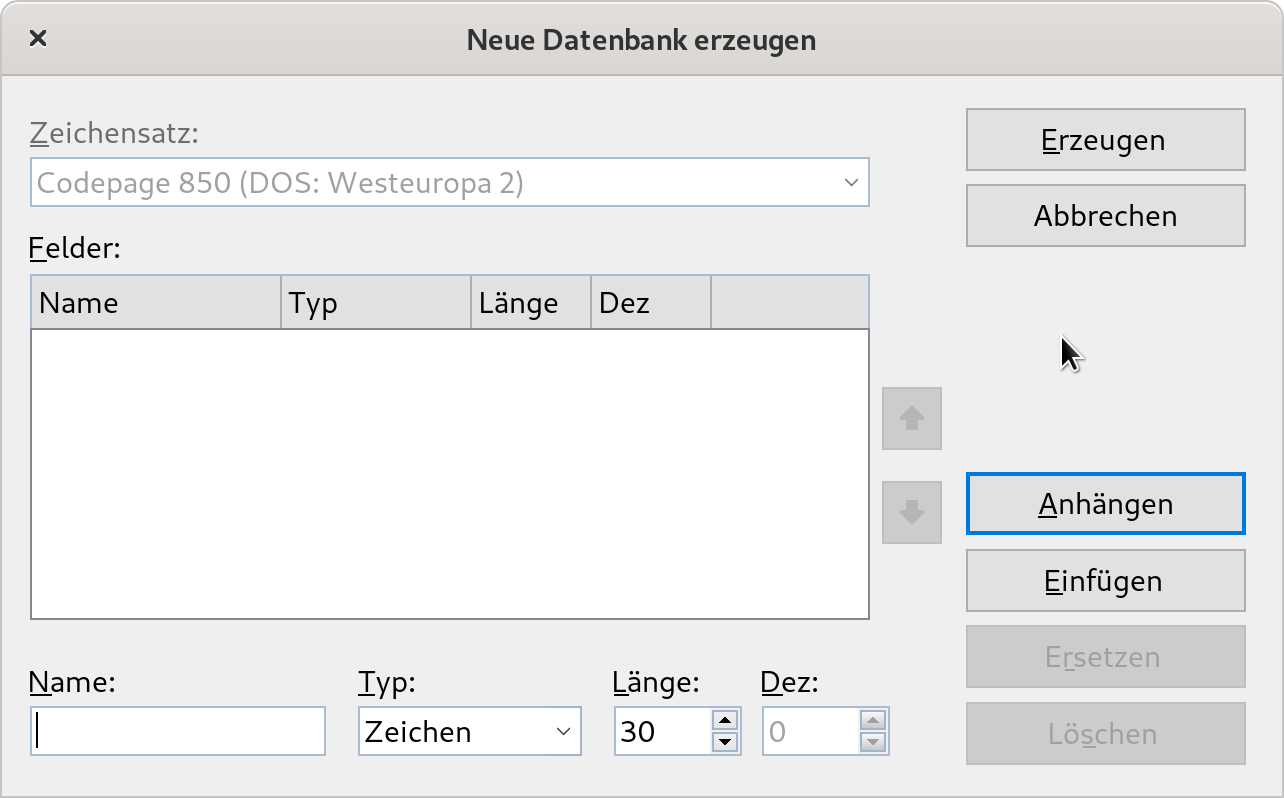The width and height of the screenshot is (1284, 798).
Task: Click the Typ column header
Action: (x=375, y=302)
